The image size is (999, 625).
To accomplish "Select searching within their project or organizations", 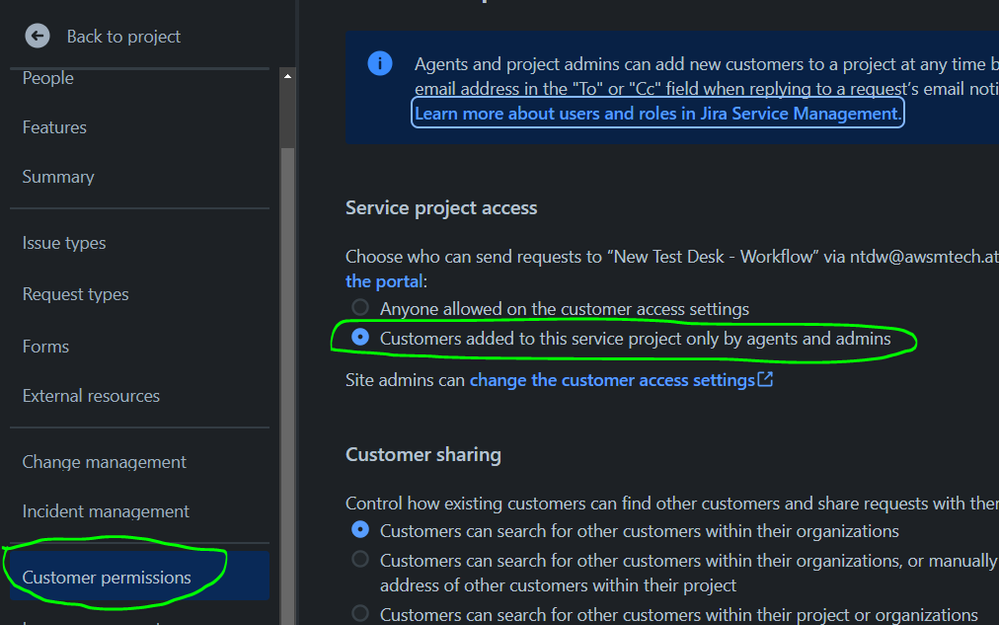I will pyautogui.click(x=360, y=614).
